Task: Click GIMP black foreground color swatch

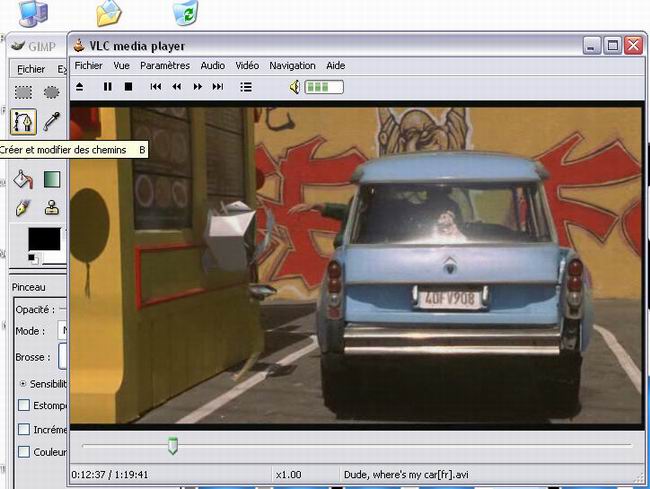Action: (44, 239)
